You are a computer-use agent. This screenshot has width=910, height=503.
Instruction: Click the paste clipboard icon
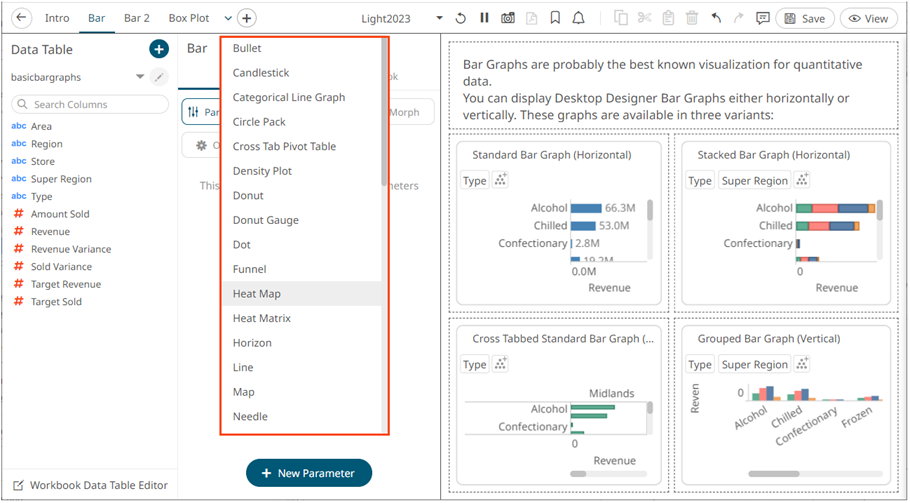[668, 18]
